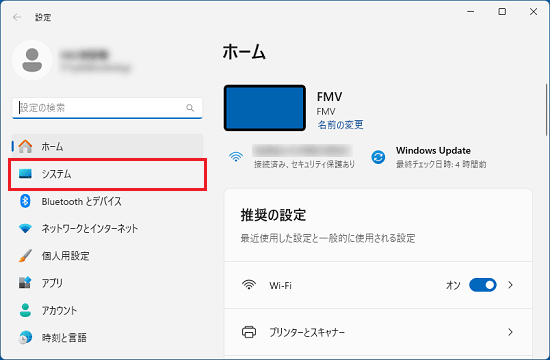Click the back arrow in the title bar
This screenshot has height=360, width=550.
(x=16, y=17)
